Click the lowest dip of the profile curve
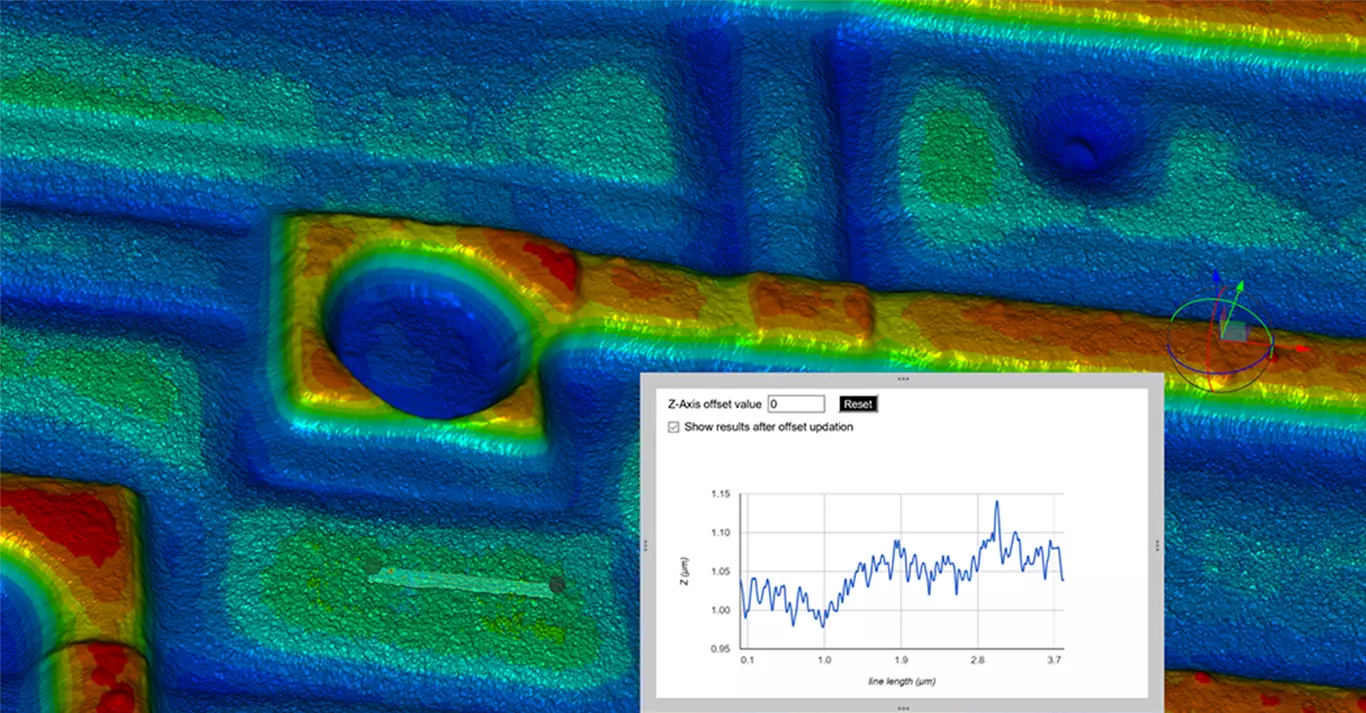The width and height of the screenshot is (1366, 713). coord(823,626)
